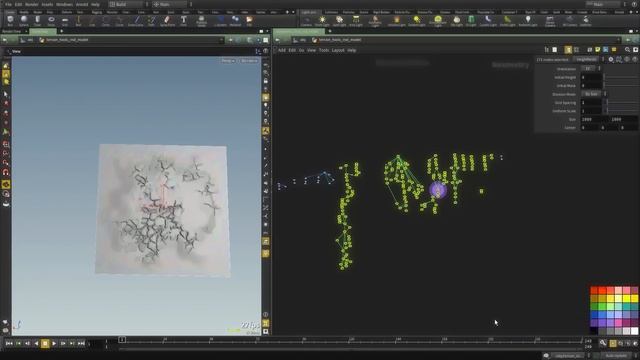Toggle the yellow-highlighted tree view button
Viewport: 640px width, 360px height.
click(x=568, y=50)
